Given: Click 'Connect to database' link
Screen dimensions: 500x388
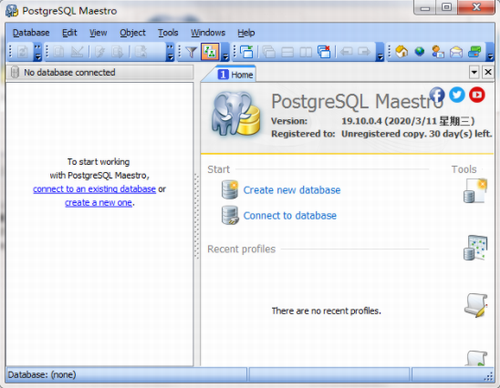Looking at the screenshot, I should click(x=290, y=216).
